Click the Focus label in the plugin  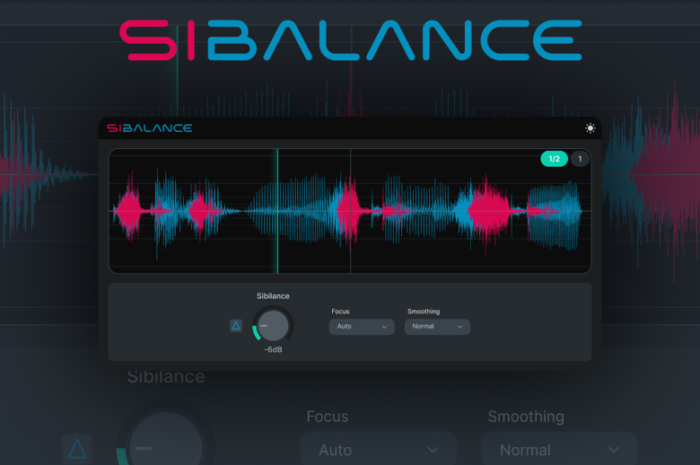pyautogui.click(x=340, y=311)
